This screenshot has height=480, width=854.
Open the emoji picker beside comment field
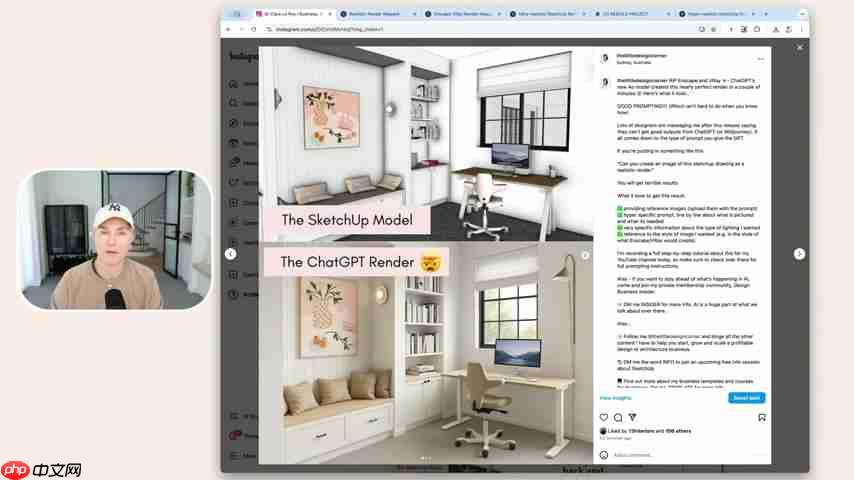click(603, 454)
